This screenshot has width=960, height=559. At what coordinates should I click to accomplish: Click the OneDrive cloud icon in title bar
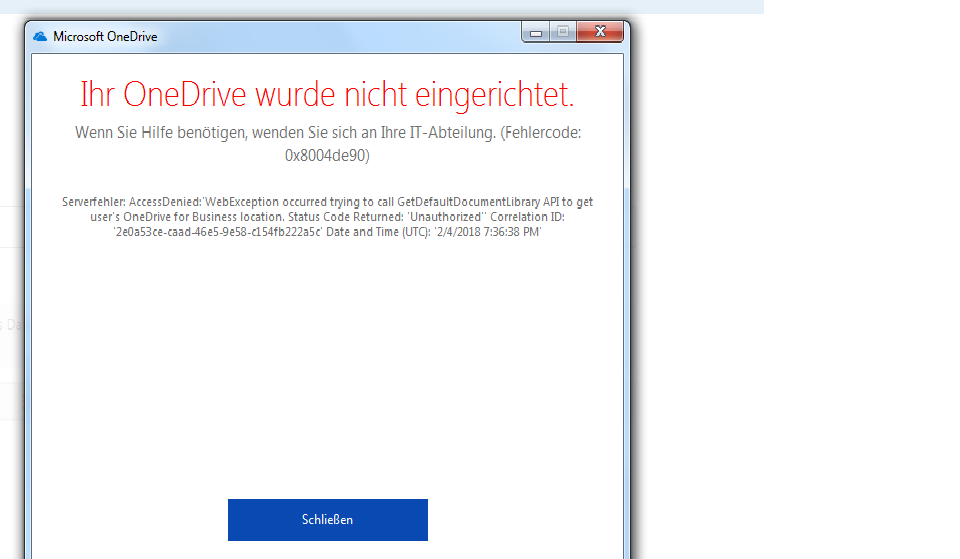pos(40,37)
